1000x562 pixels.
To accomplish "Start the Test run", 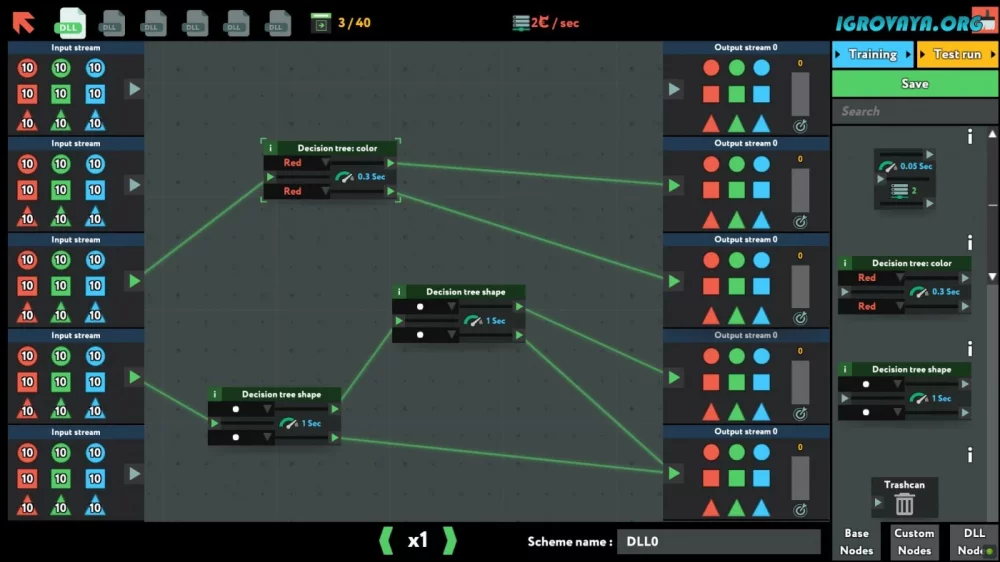I will (x=957, y=54).
